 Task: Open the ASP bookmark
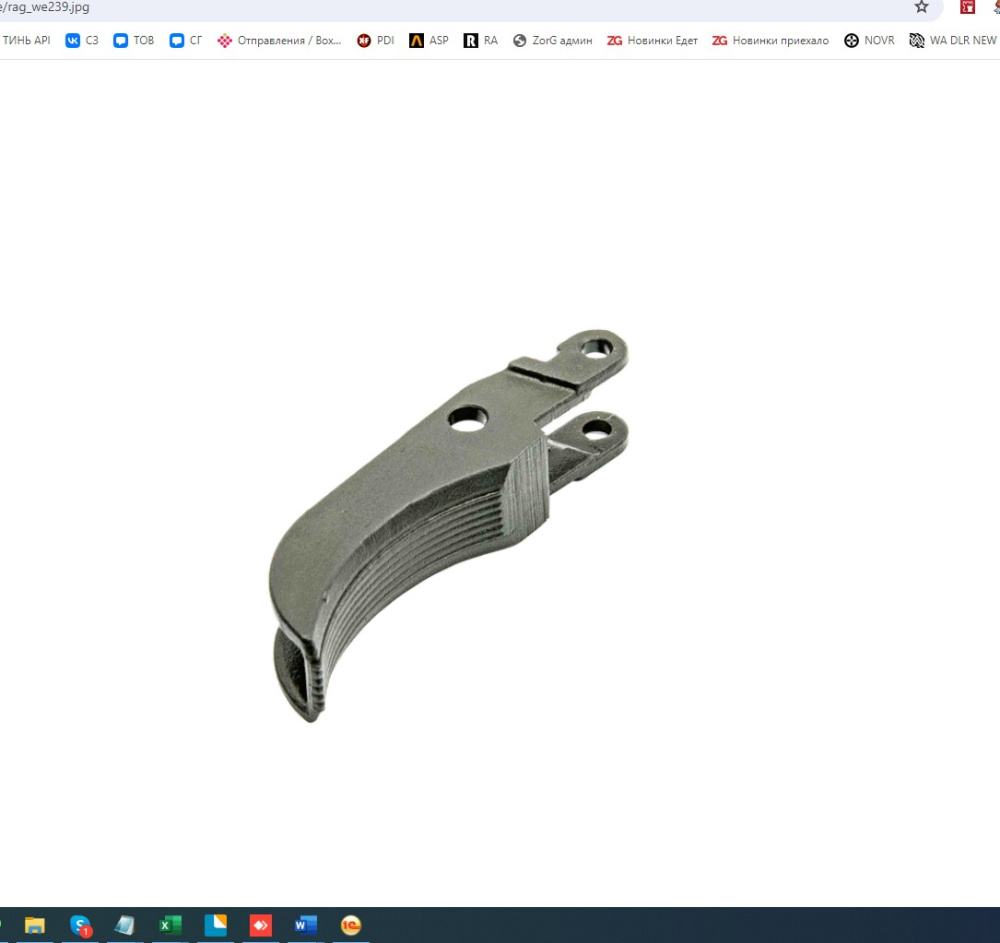[x=429, y=40]
